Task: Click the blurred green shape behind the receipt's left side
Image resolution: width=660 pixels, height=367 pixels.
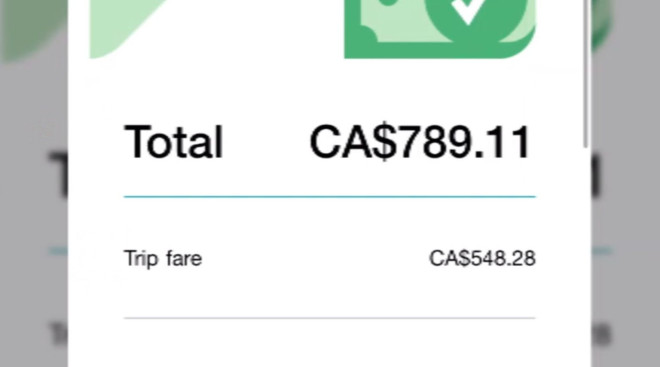Action: pyautogui.click(x=34, y=29)
